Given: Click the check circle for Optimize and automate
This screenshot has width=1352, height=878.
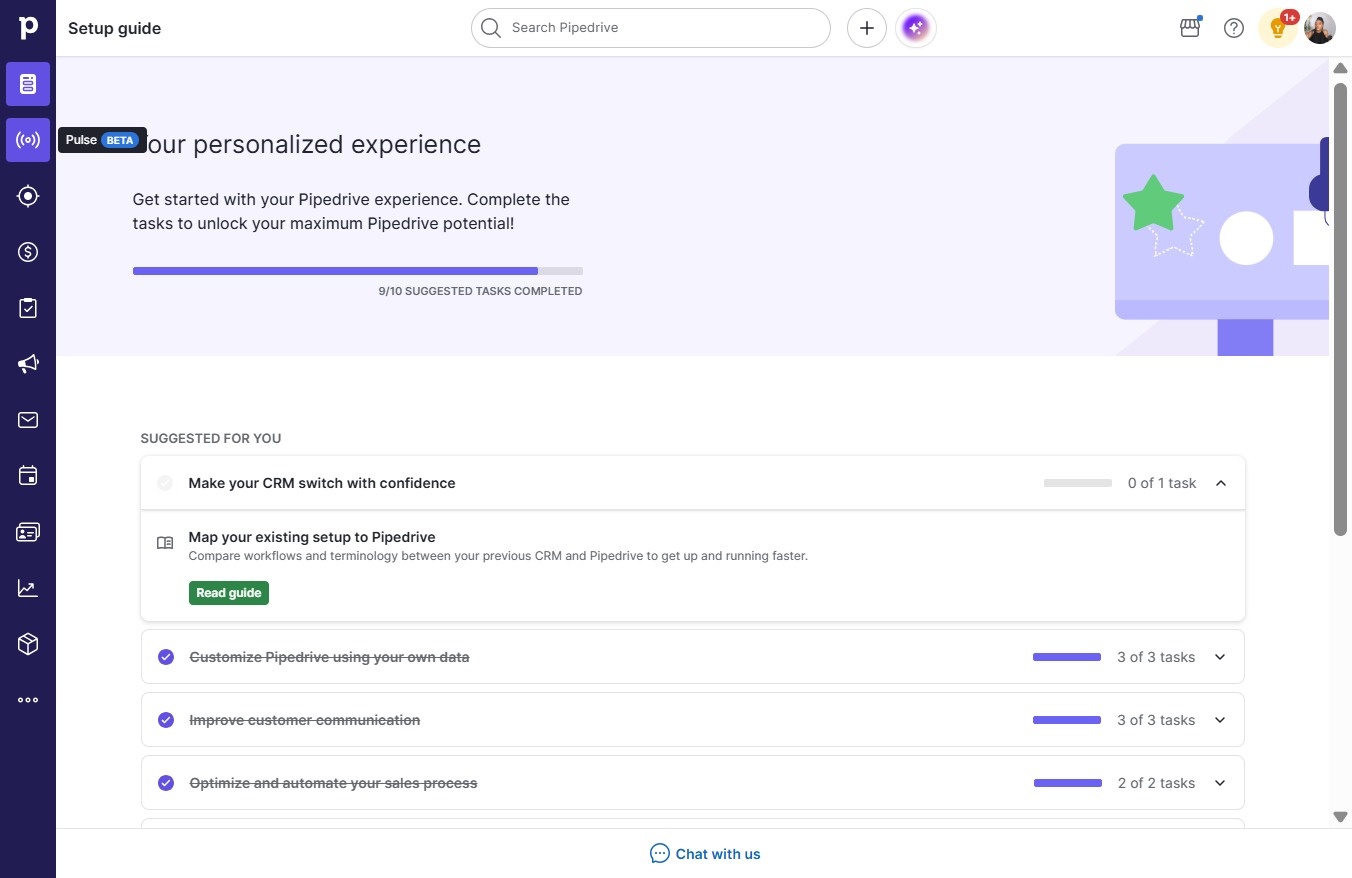Looking at the screenshot, I should pos(166,783).
